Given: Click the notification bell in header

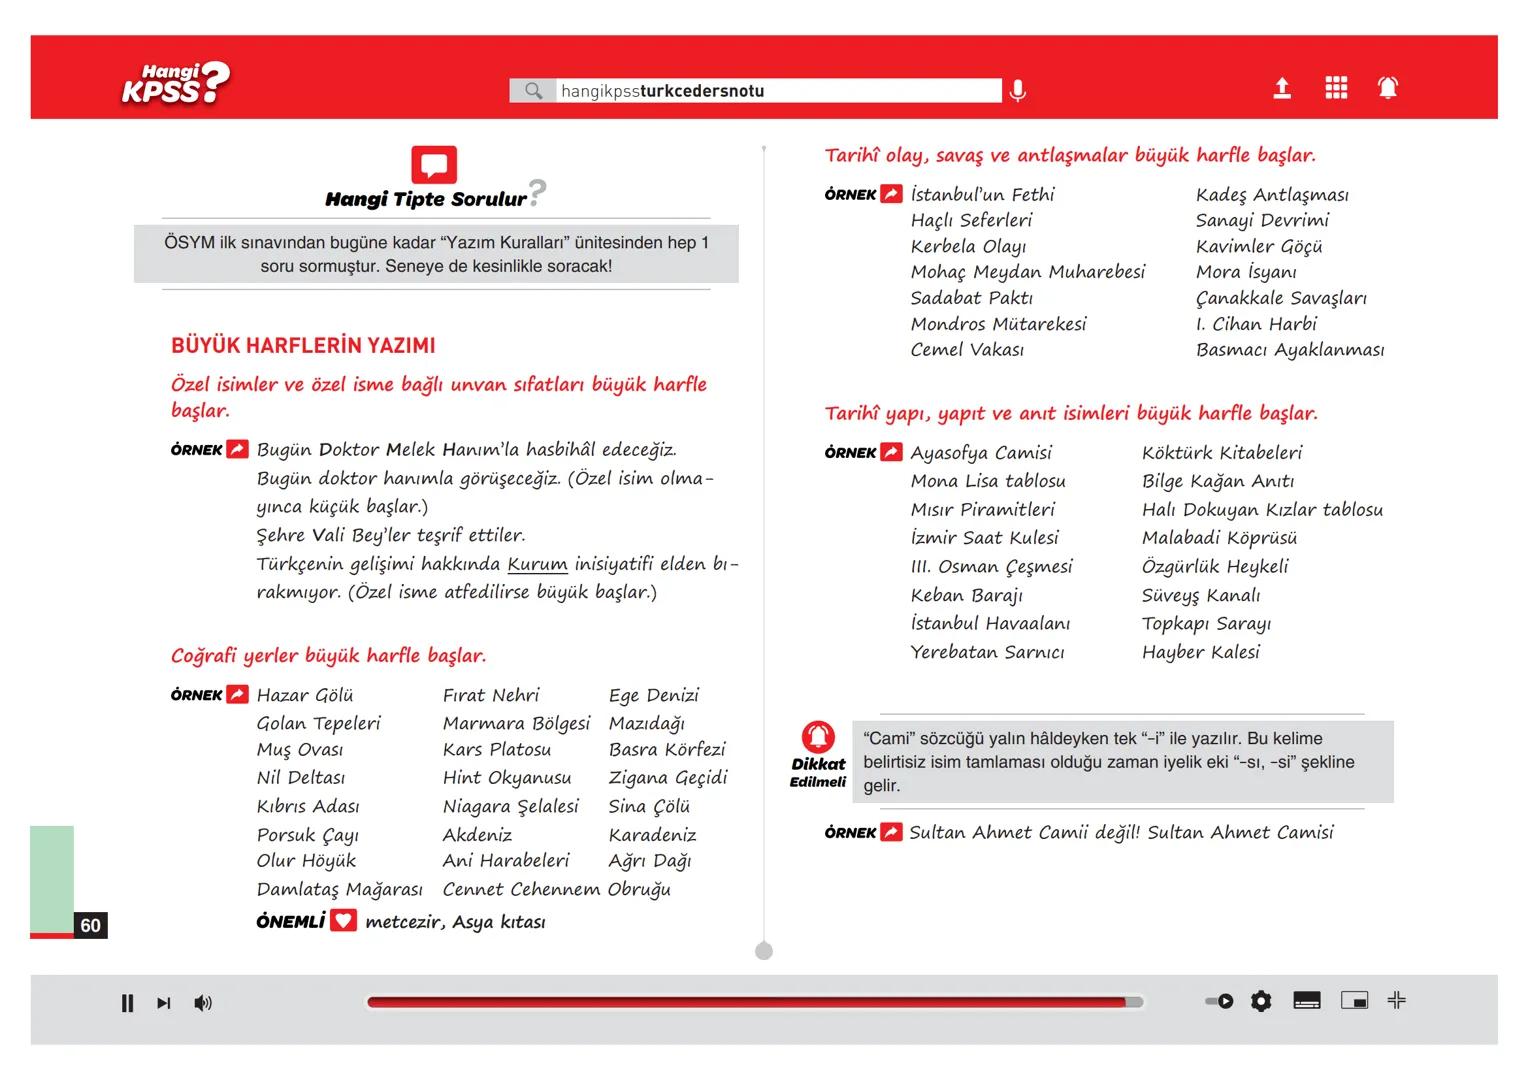Looking at the screenshot, I should click(1388, 89).
